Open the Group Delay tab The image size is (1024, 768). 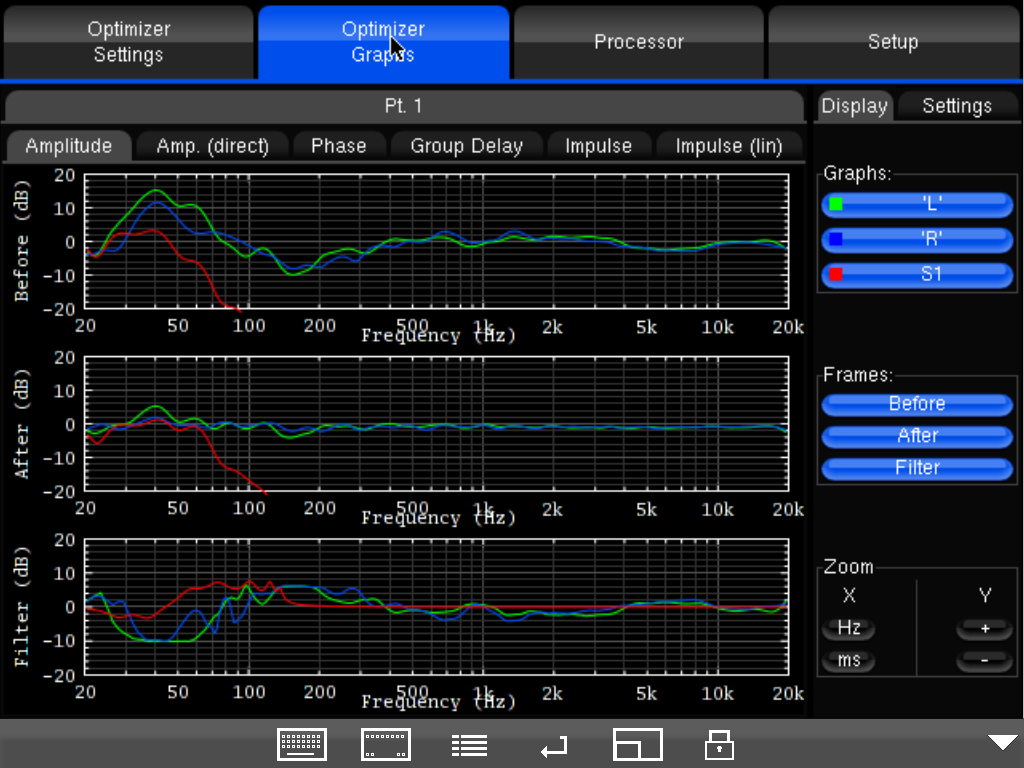click(466, 146)
